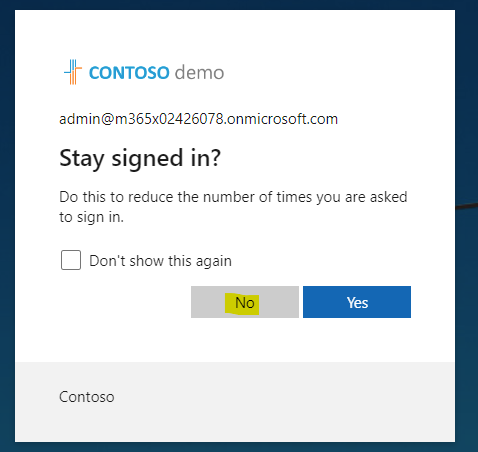Click the blue CONTOSO wordmark
The width and height of the screenshot is (478, 452).
129,73
